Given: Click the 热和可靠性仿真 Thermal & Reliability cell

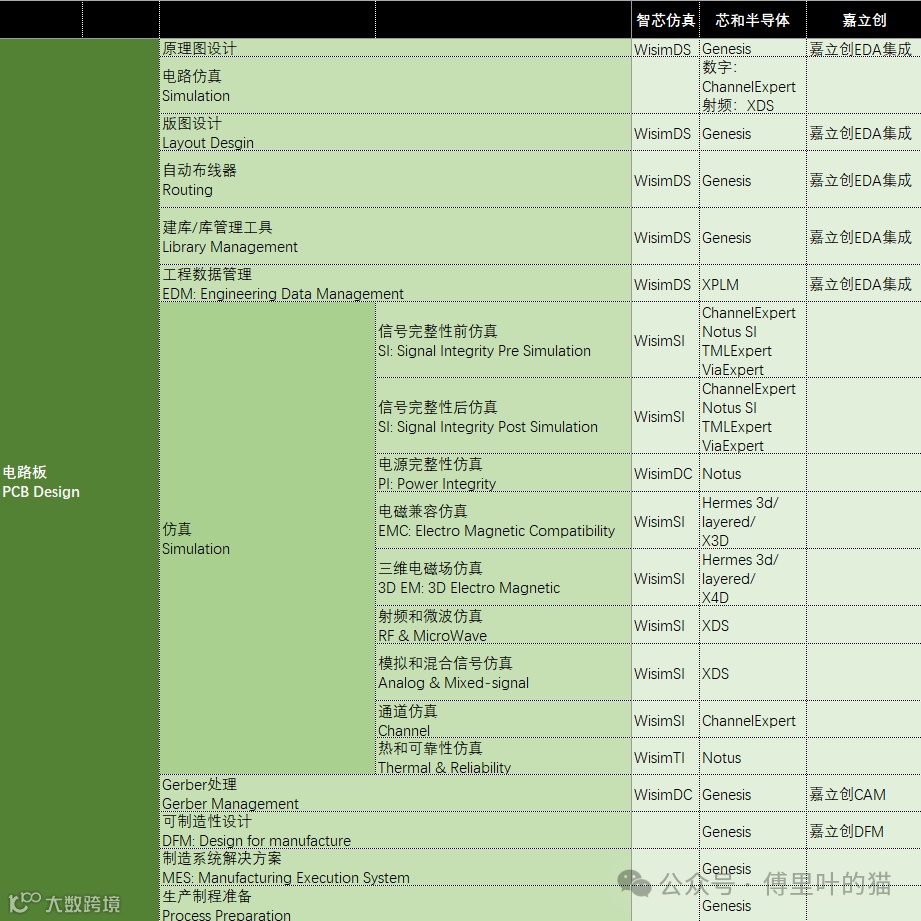Looking at the screenshot, I should coord(503,757).
